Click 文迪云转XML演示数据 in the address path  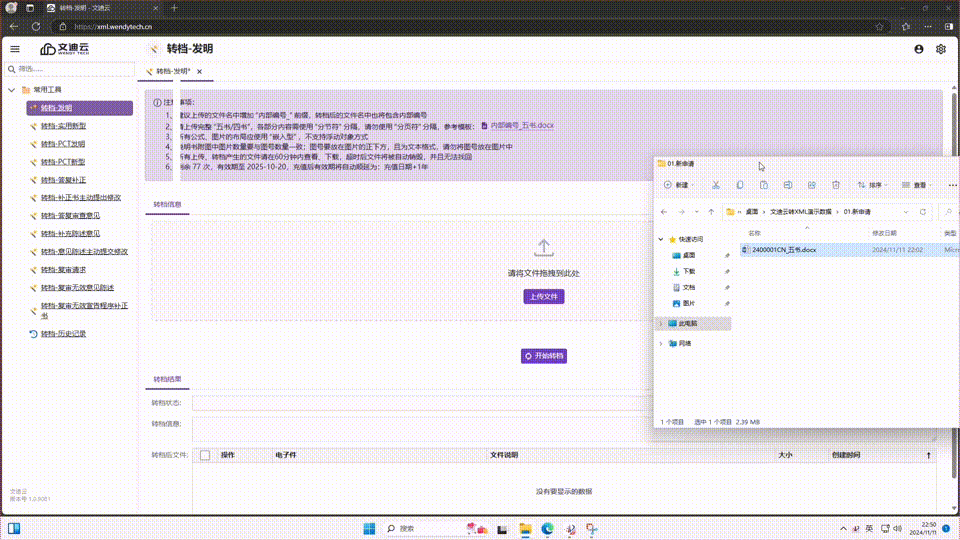[801, 212]
